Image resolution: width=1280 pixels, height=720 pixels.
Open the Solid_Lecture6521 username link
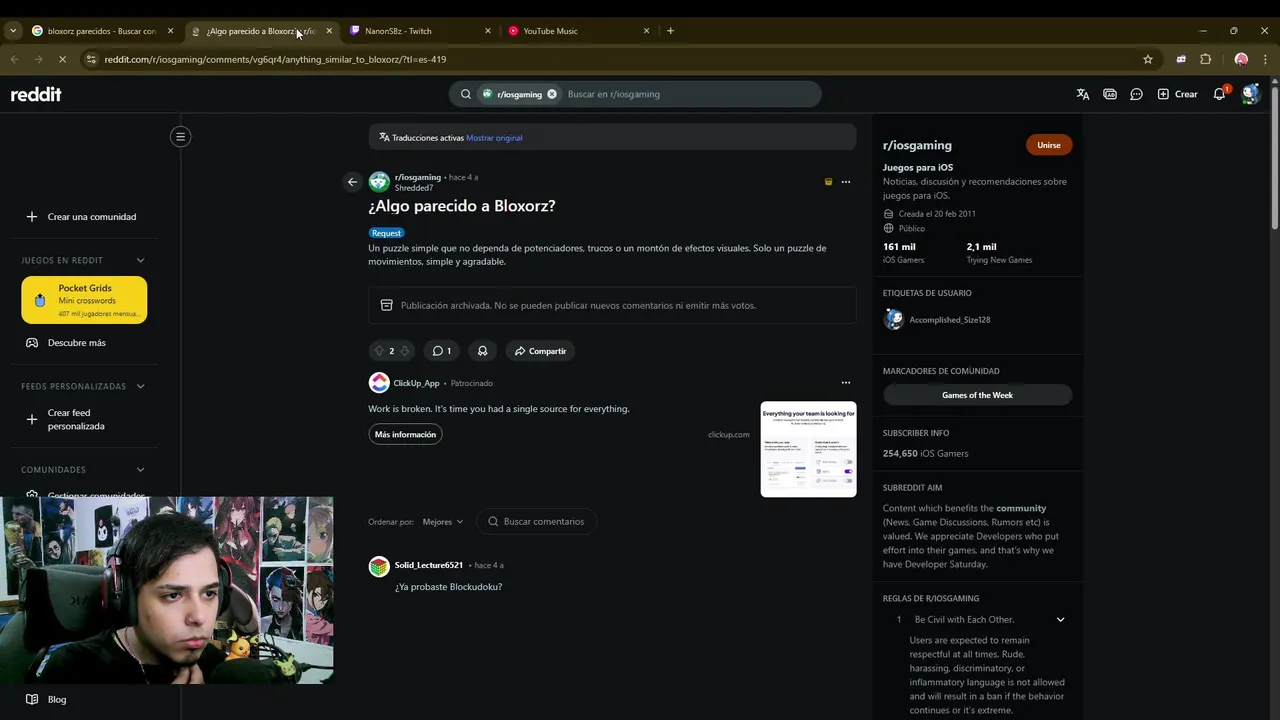(429, 565)
